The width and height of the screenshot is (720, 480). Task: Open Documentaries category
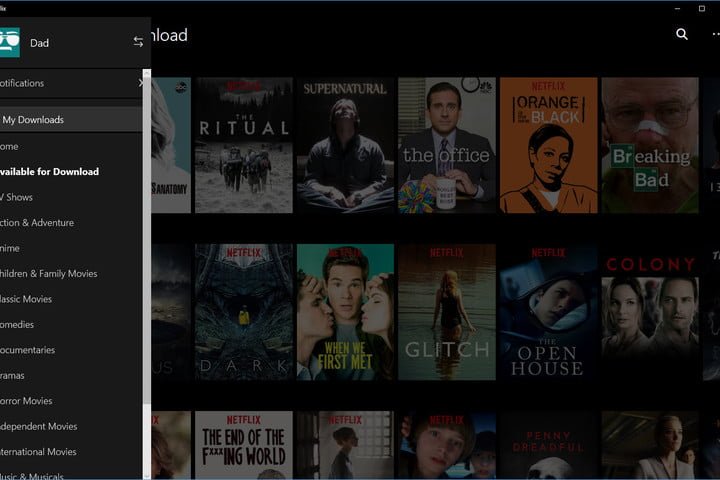tap(71, 350)
